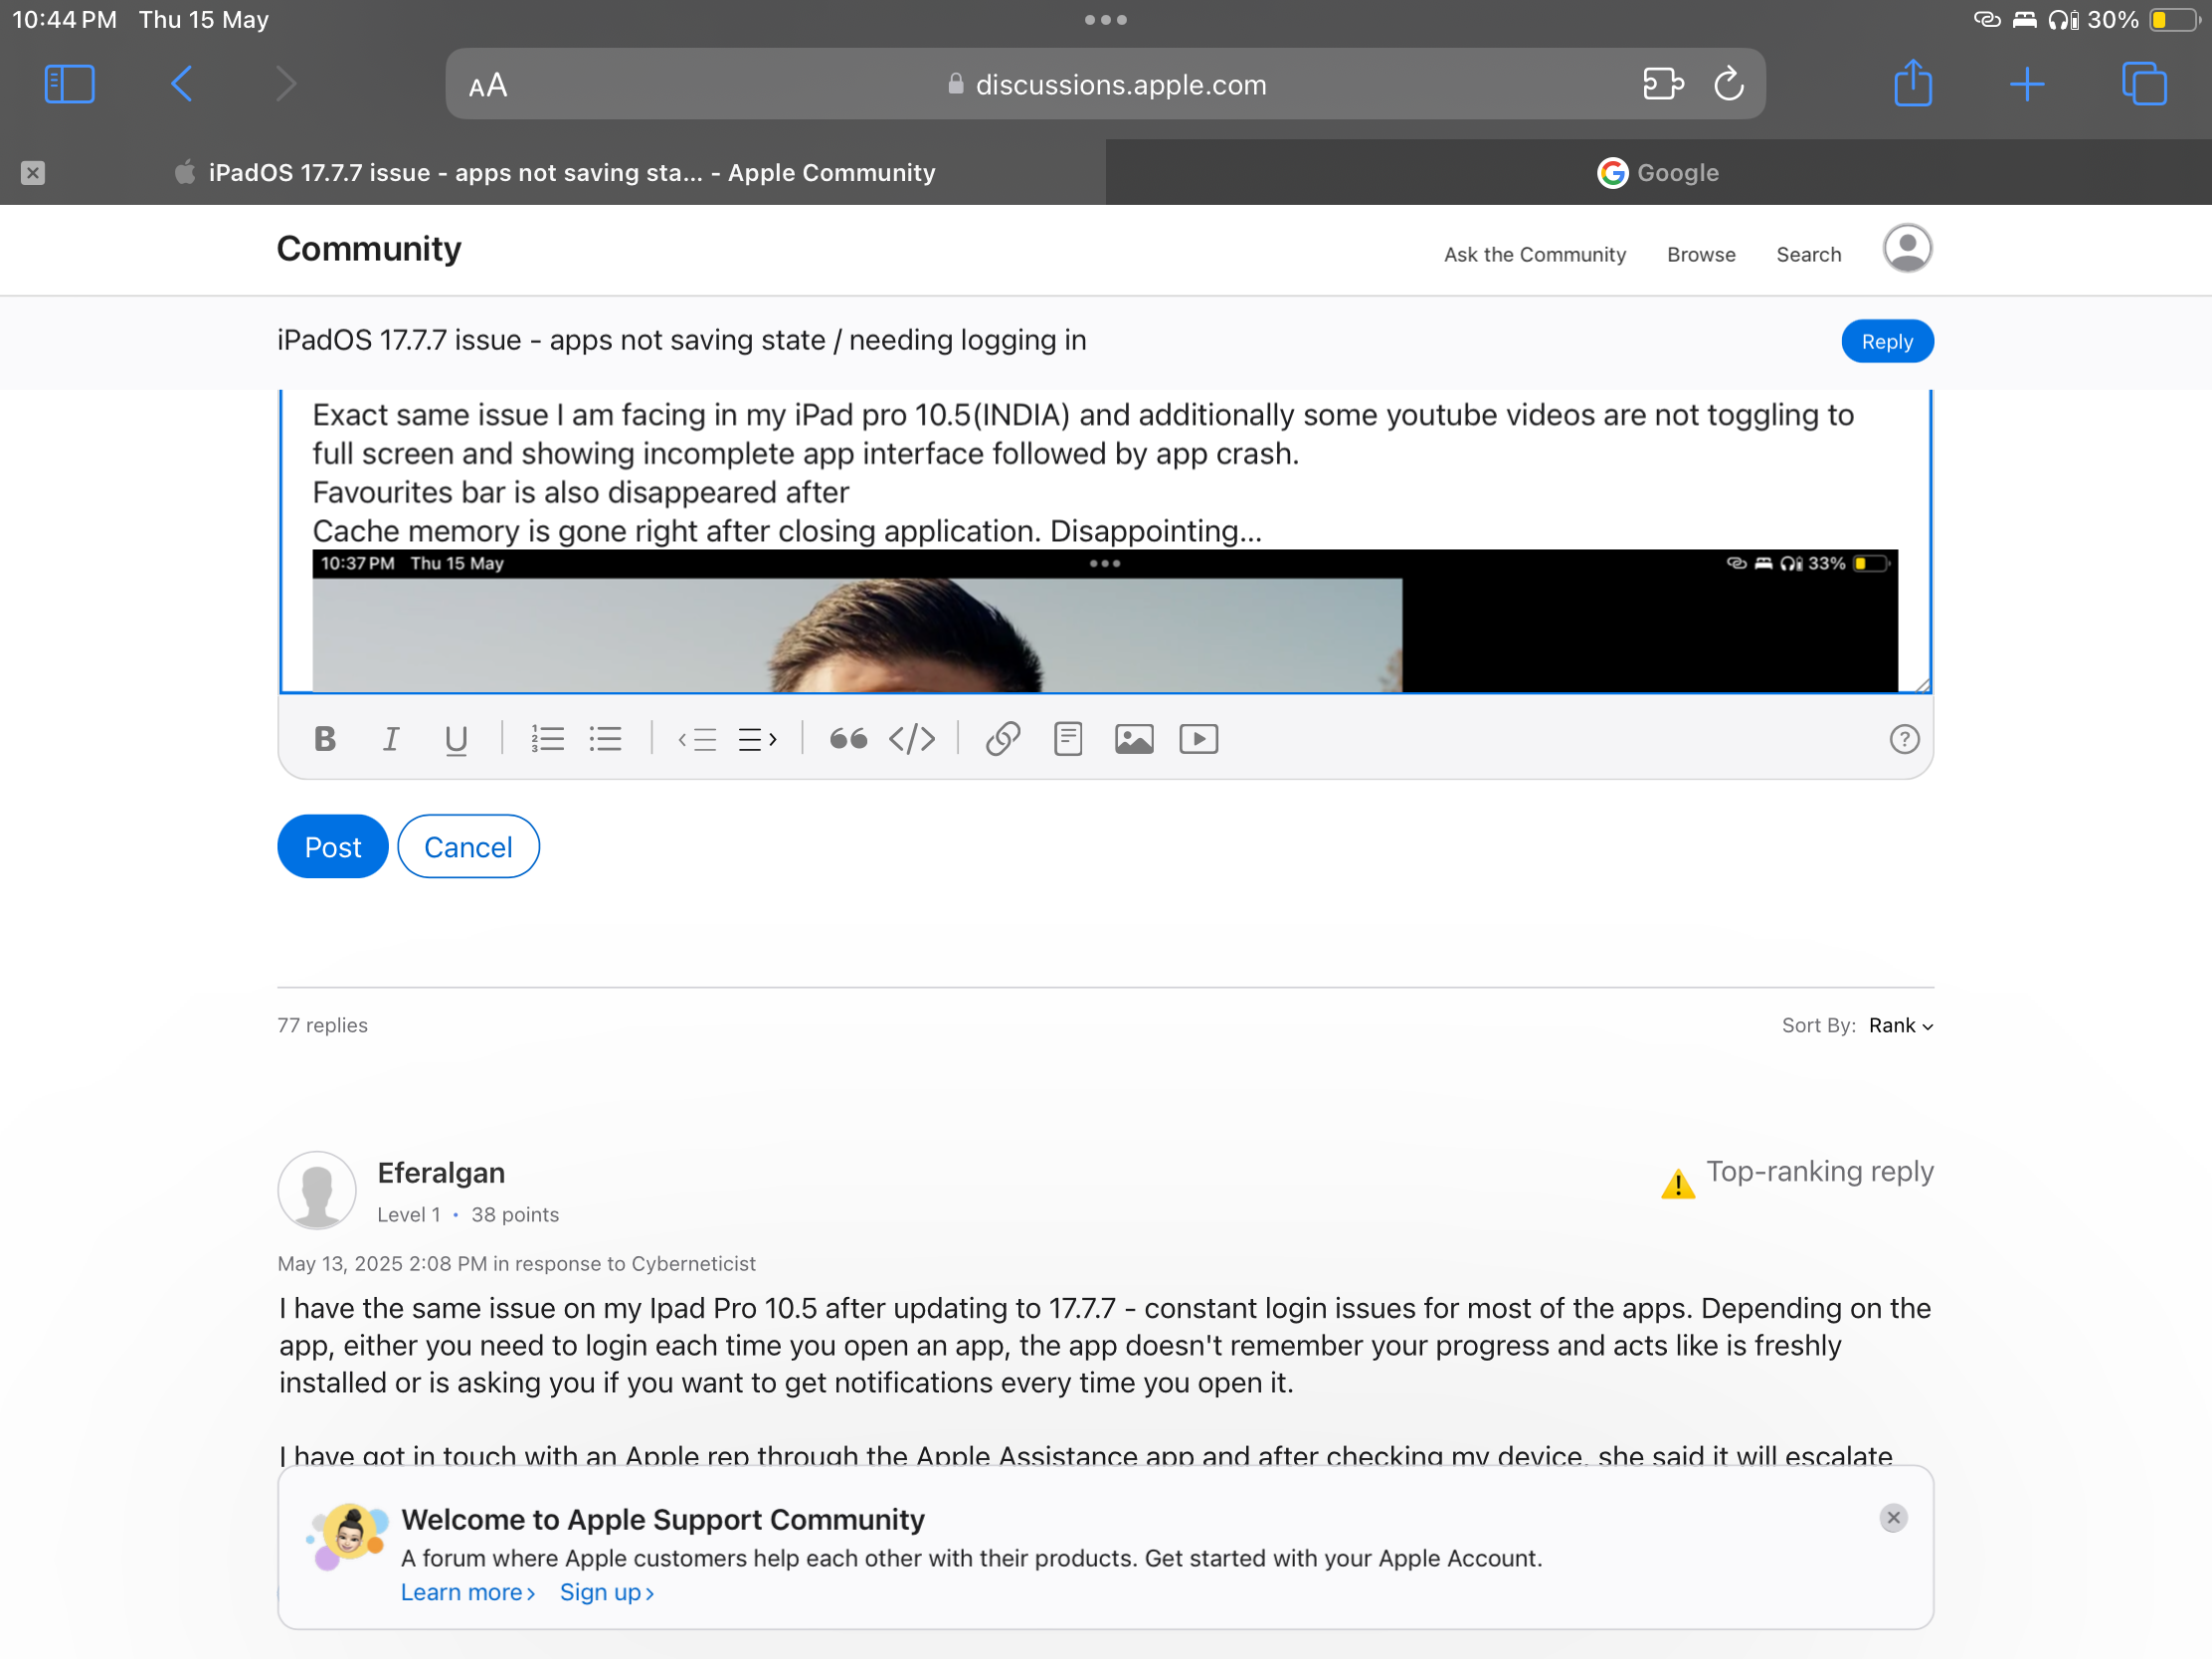Toggle the Safari sidebar
The image size is (2212, 1659).
click(x=69, y=84)
